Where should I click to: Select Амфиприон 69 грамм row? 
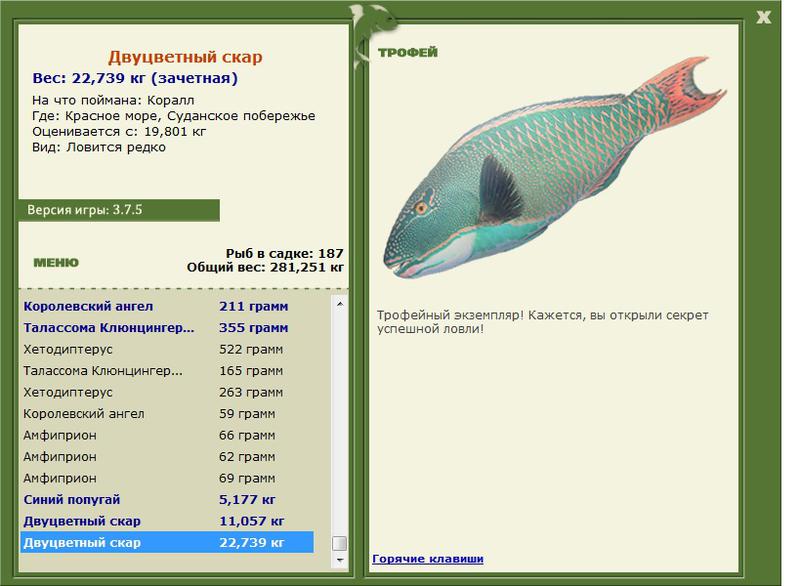[x=167, y=478]
